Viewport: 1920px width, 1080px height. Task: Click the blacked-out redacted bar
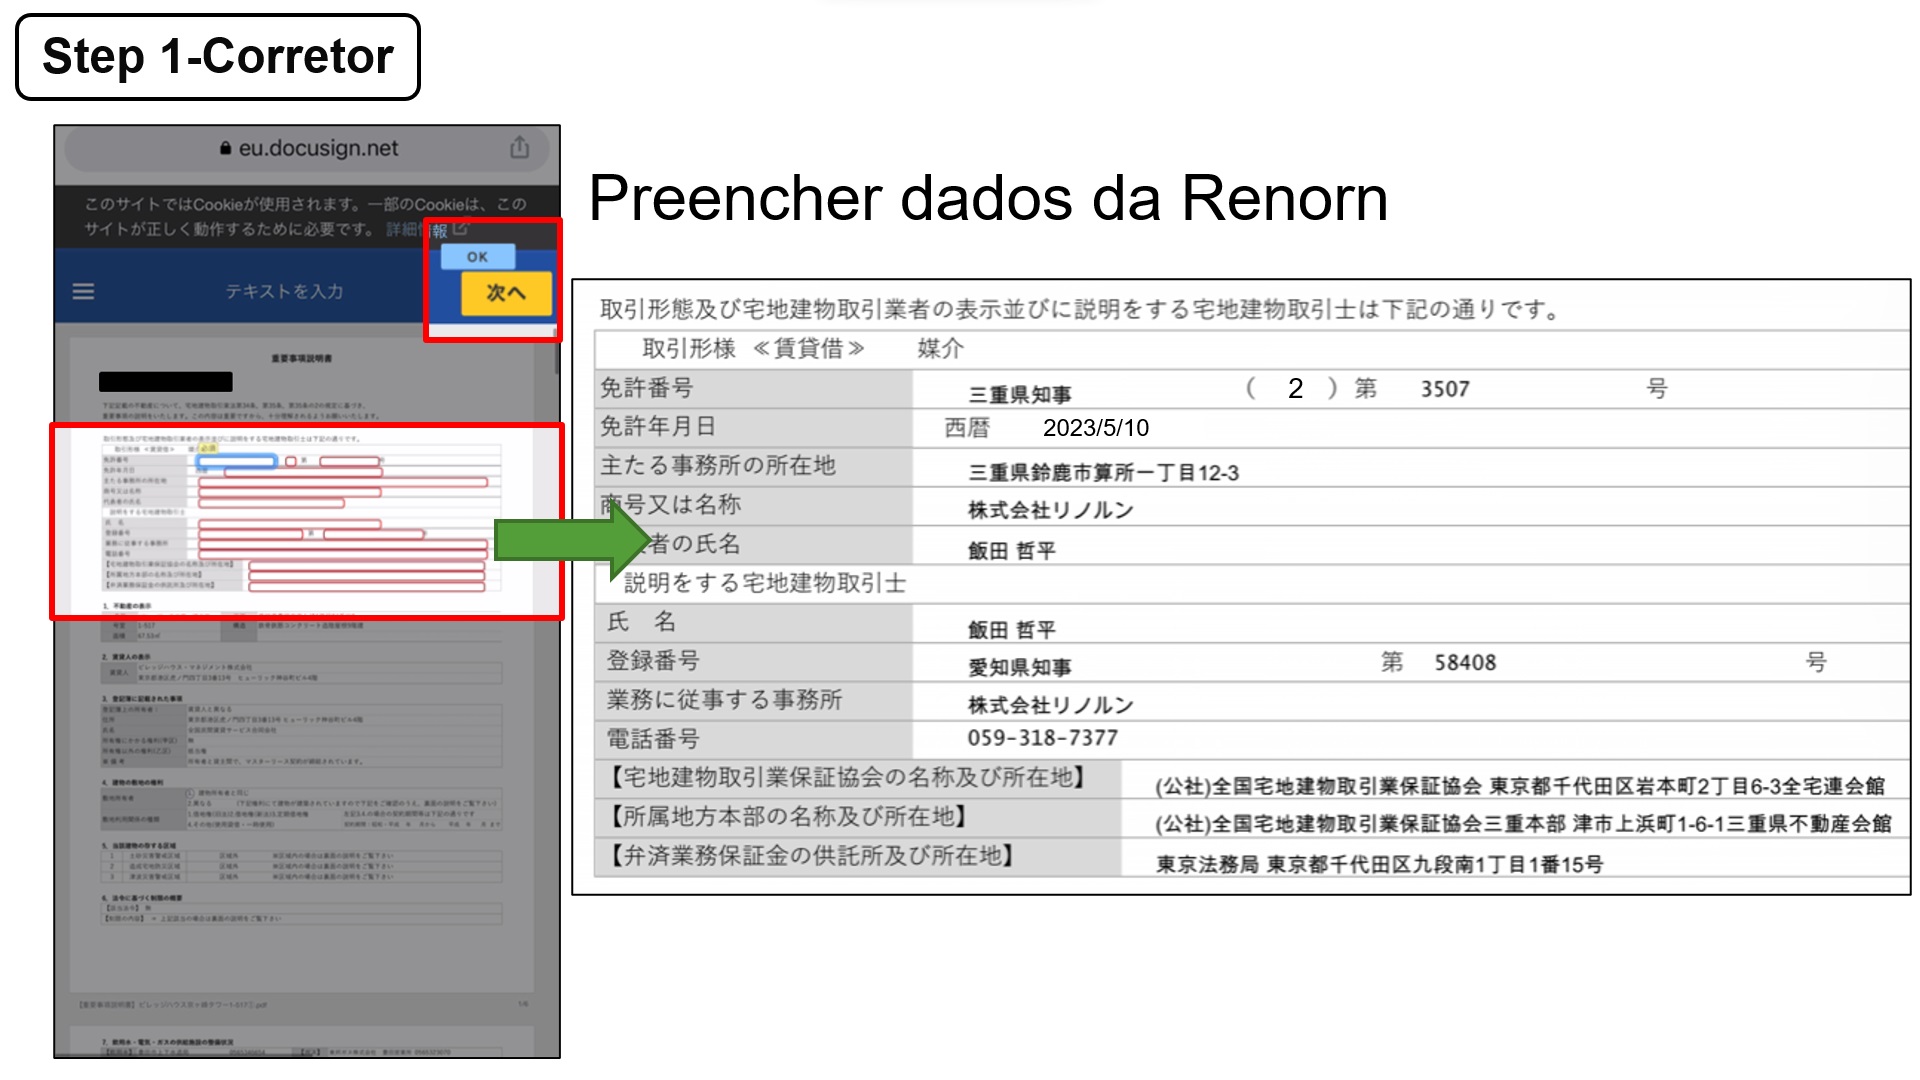click(166, 381)
